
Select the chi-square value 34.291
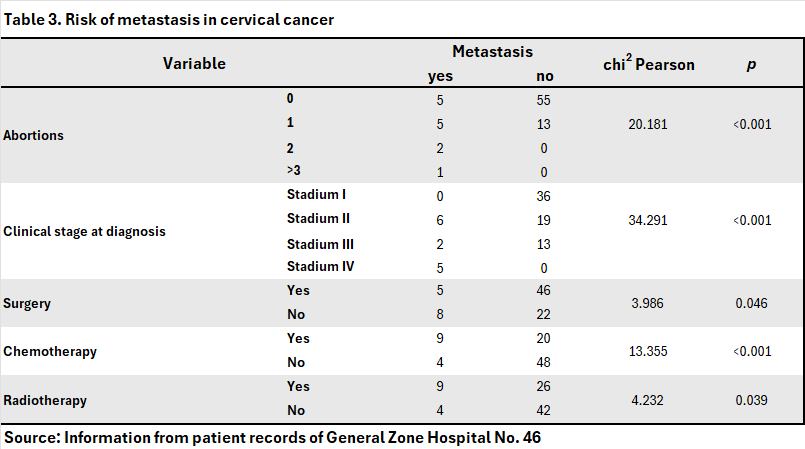click(x=648, y=220)
